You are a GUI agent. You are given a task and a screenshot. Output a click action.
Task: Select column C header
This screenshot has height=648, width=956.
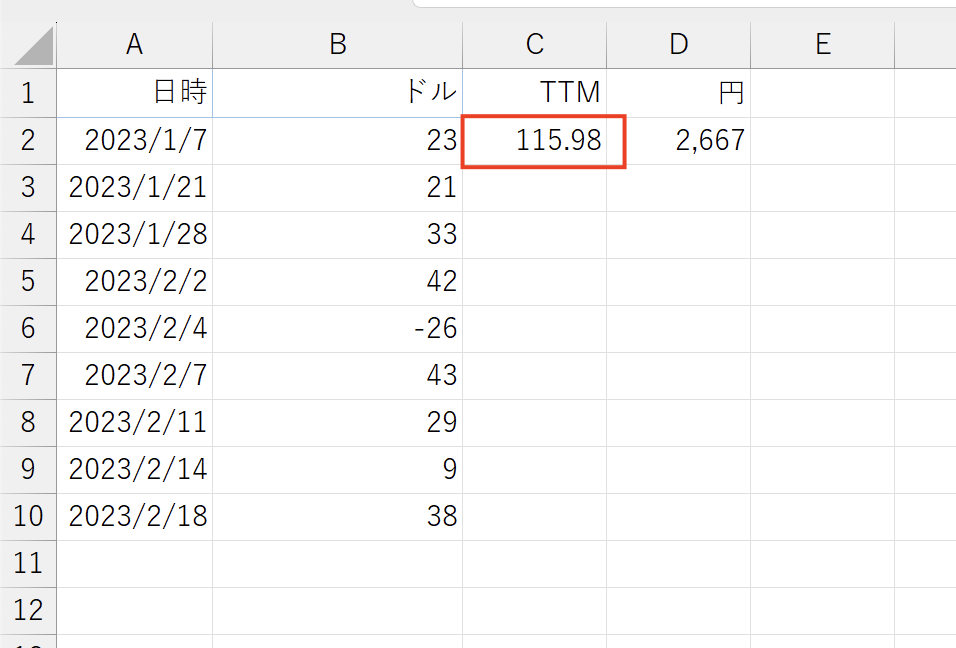[x=535, y=45]
